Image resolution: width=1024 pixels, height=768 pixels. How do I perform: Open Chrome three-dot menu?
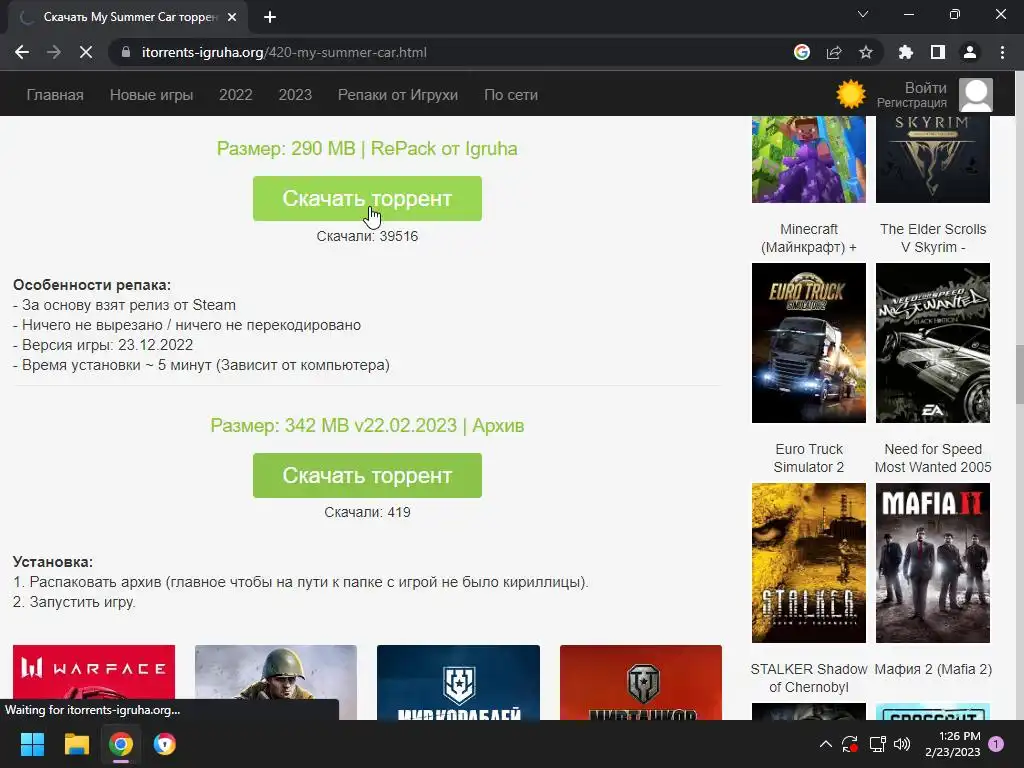(x=1002, y=52)
